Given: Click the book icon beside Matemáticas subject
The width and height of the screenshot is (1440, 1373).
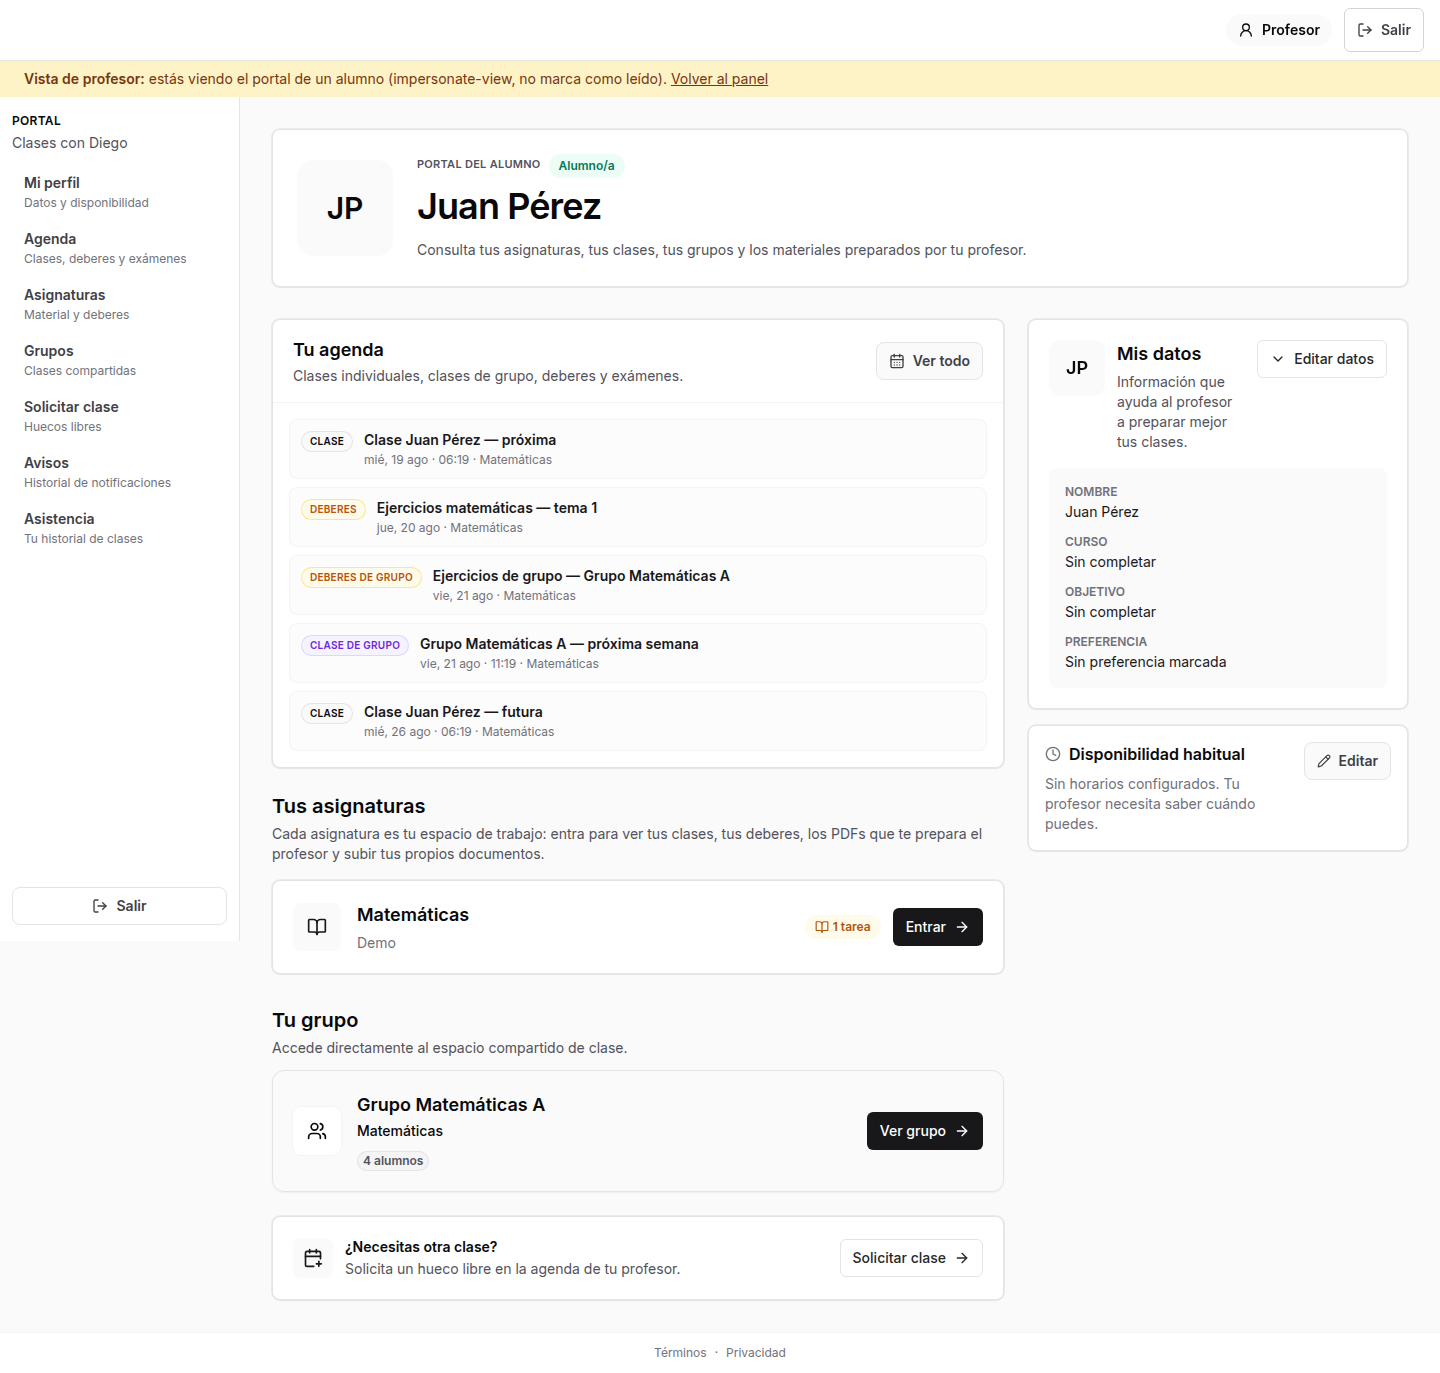Looking at the screenshot, I should click(317, 927).
